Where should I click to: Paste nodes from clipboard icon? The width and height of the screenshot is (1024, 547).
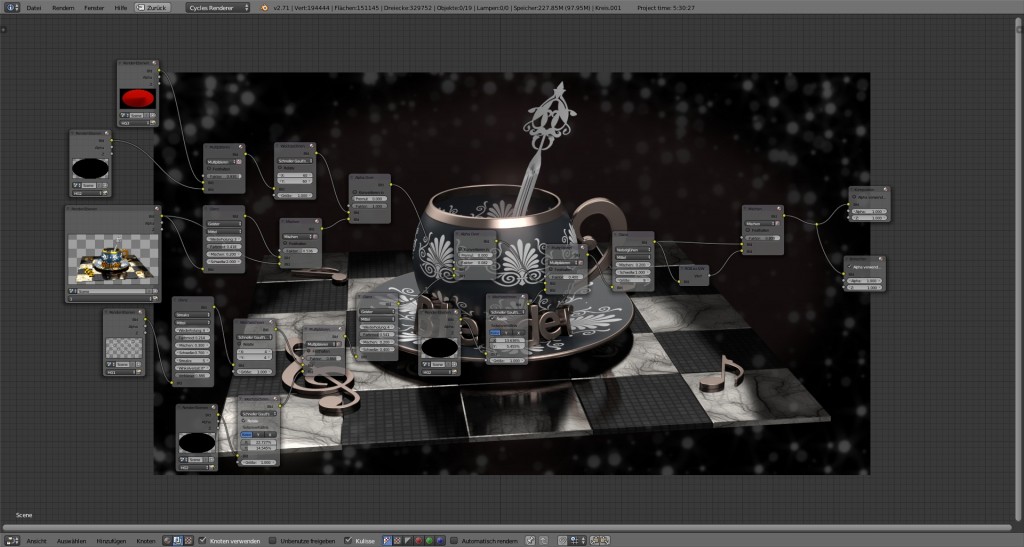pos(605,540)
